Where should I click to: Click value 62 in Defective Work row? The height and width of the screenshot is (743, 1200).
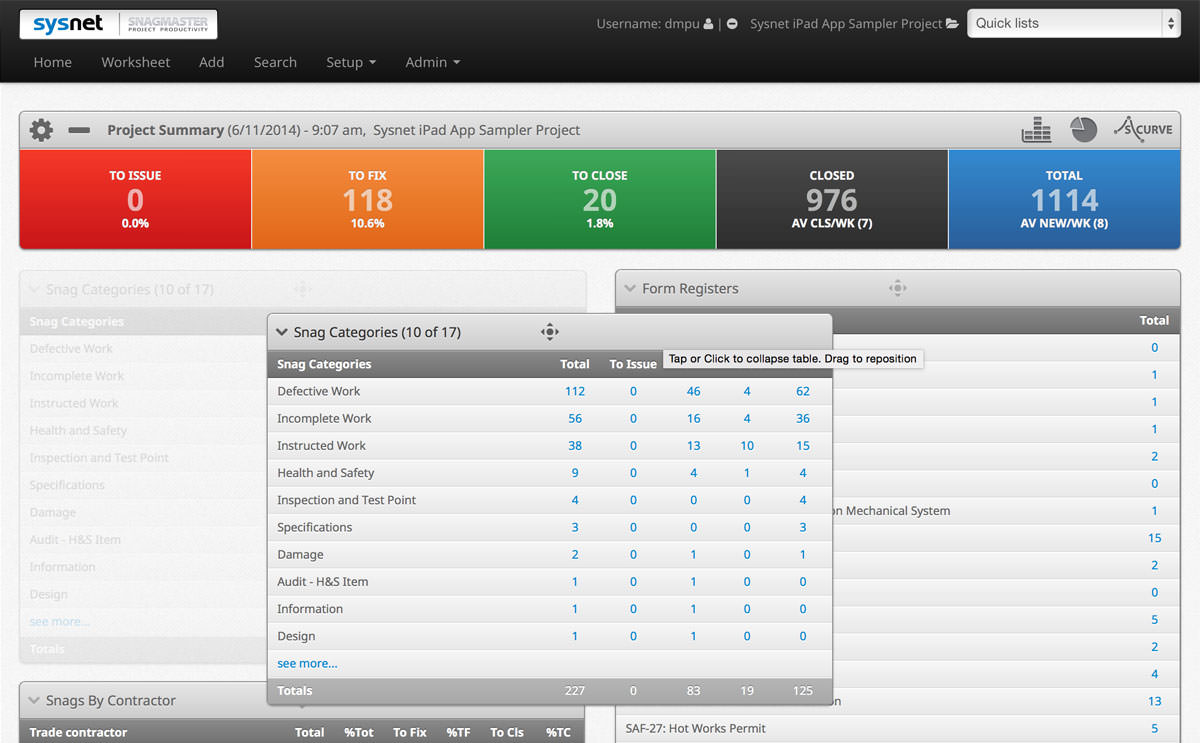tap(803, 391)
